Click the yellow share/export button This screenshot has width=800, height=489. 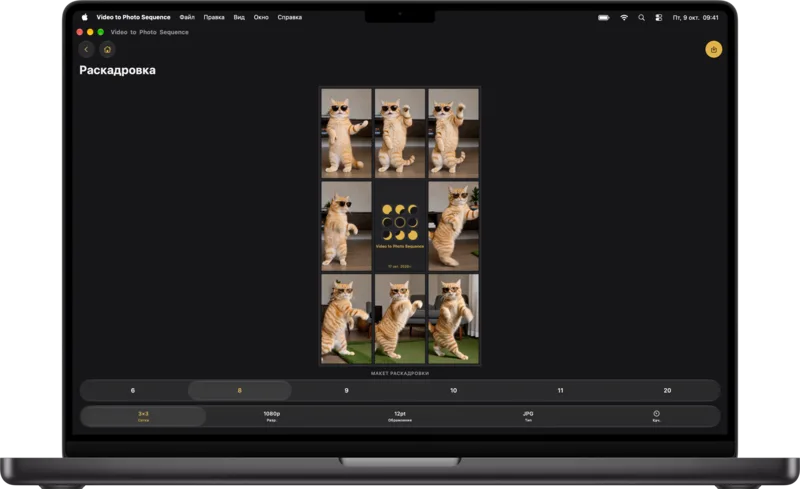coord(713,50)
